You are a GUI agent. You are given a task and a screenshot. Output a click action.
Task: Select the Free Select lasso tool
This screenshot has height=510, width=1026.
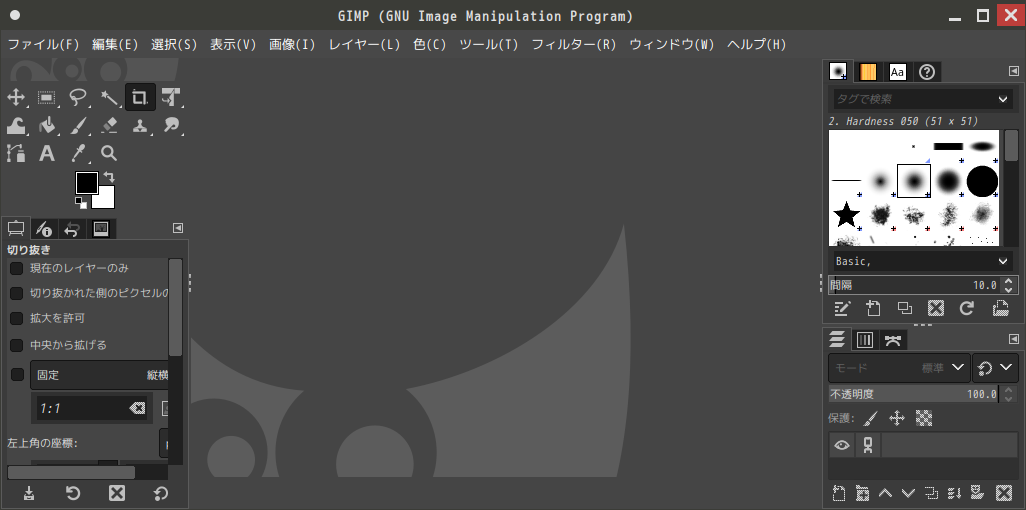coord(78,98)
